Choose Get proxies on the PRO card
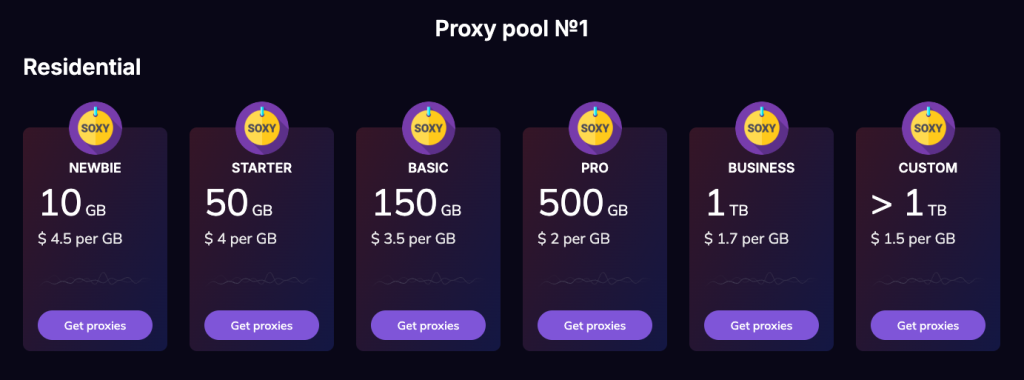1024x380 pixels. (595, 325)
